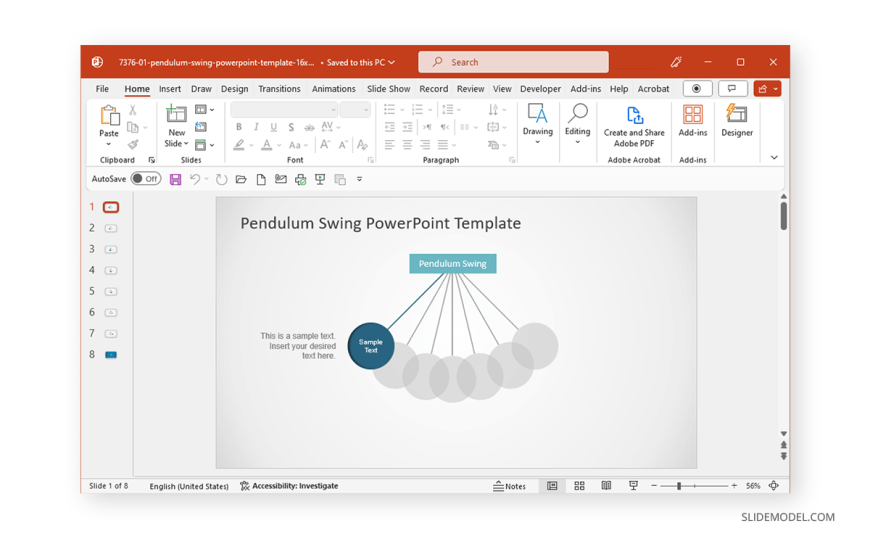Toggle Align Left paragraph alignment

[x=390, y=145]
